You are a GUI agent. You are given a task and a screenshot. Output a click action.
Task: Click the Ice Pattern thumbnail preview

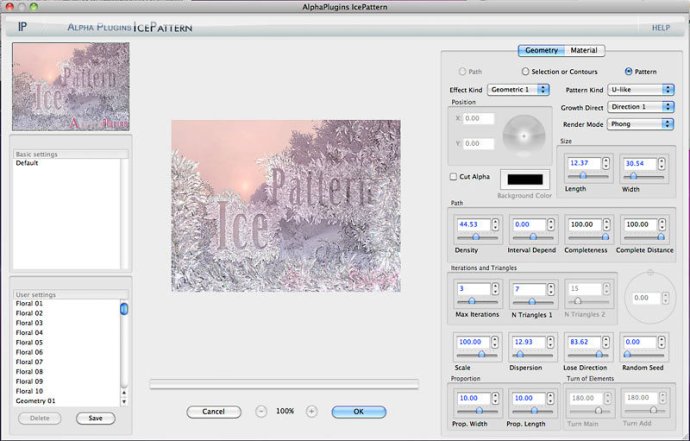[71, 86]
